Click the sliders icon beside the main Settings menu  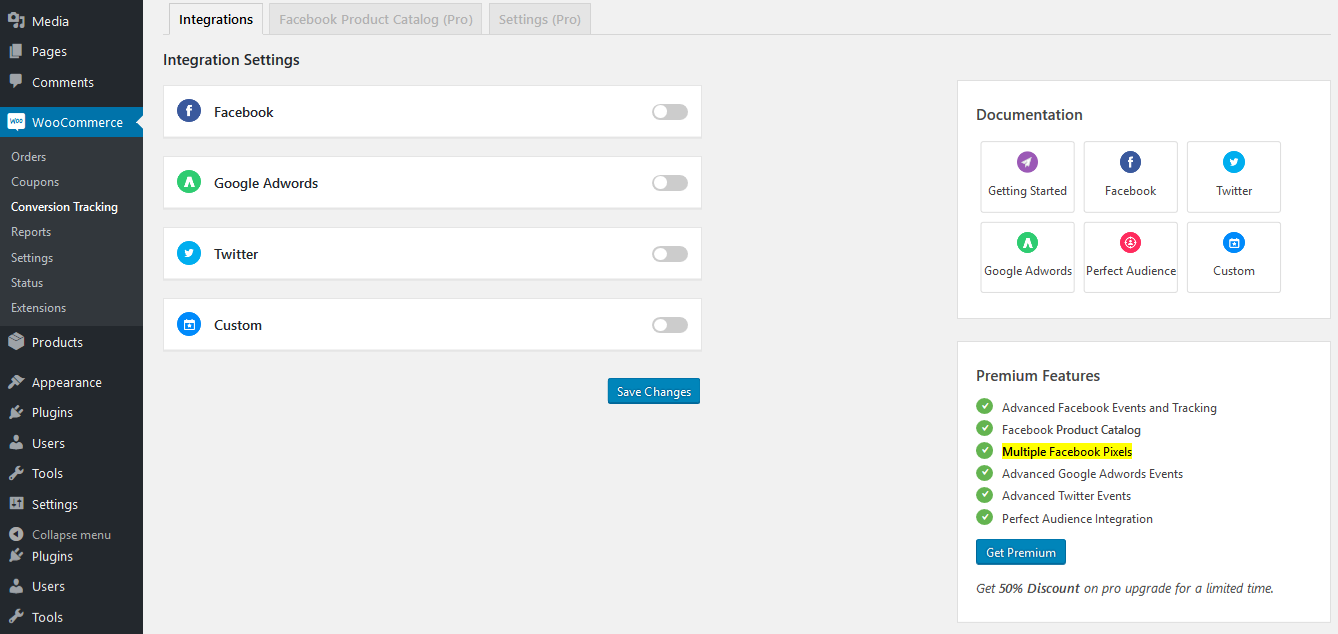click(16, 504)
